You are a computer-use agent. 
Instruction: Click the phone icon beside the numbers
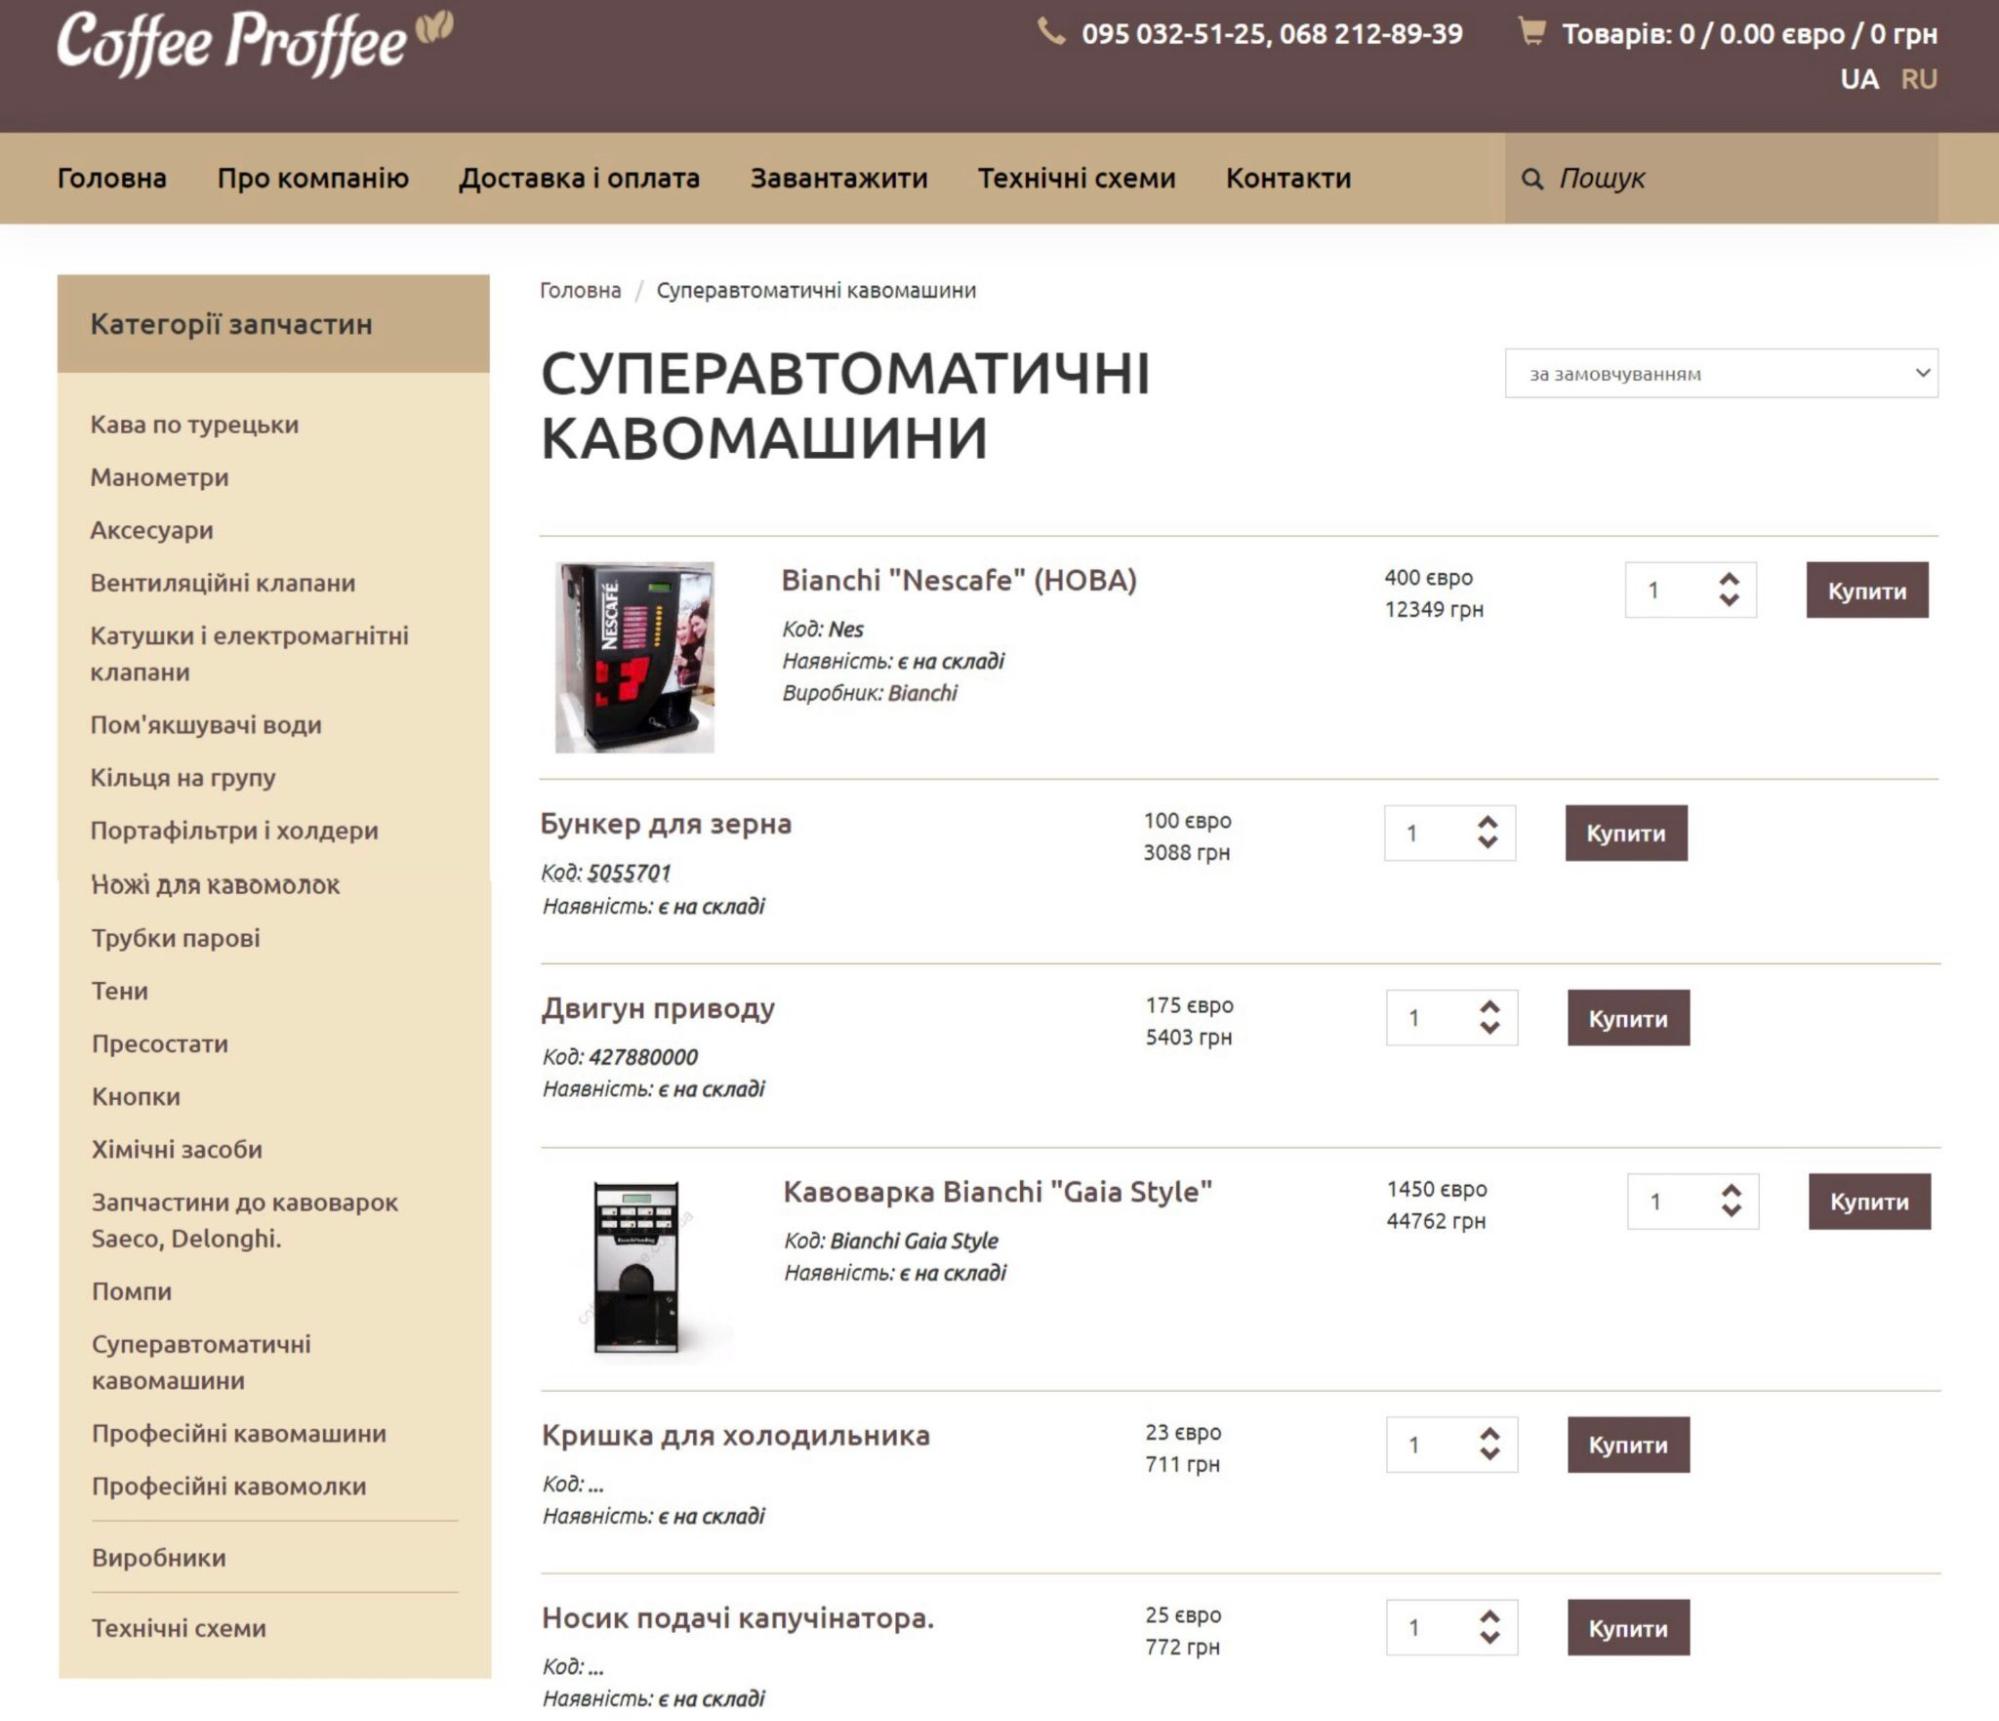(1050, 32)
